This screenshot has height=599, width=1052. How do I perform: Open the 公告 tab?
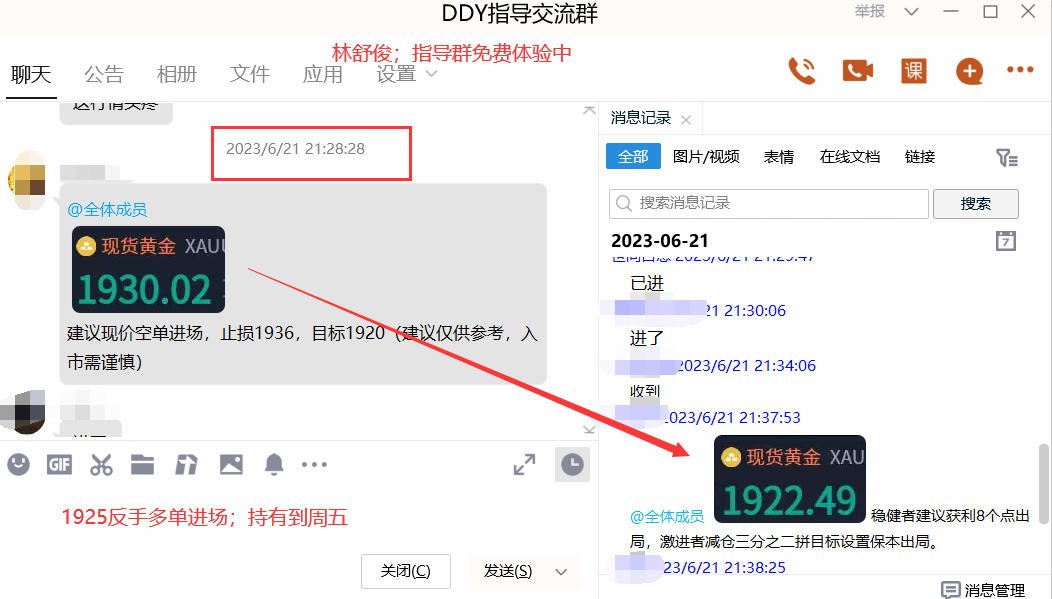pyautogui.click(x=104, y=74)
